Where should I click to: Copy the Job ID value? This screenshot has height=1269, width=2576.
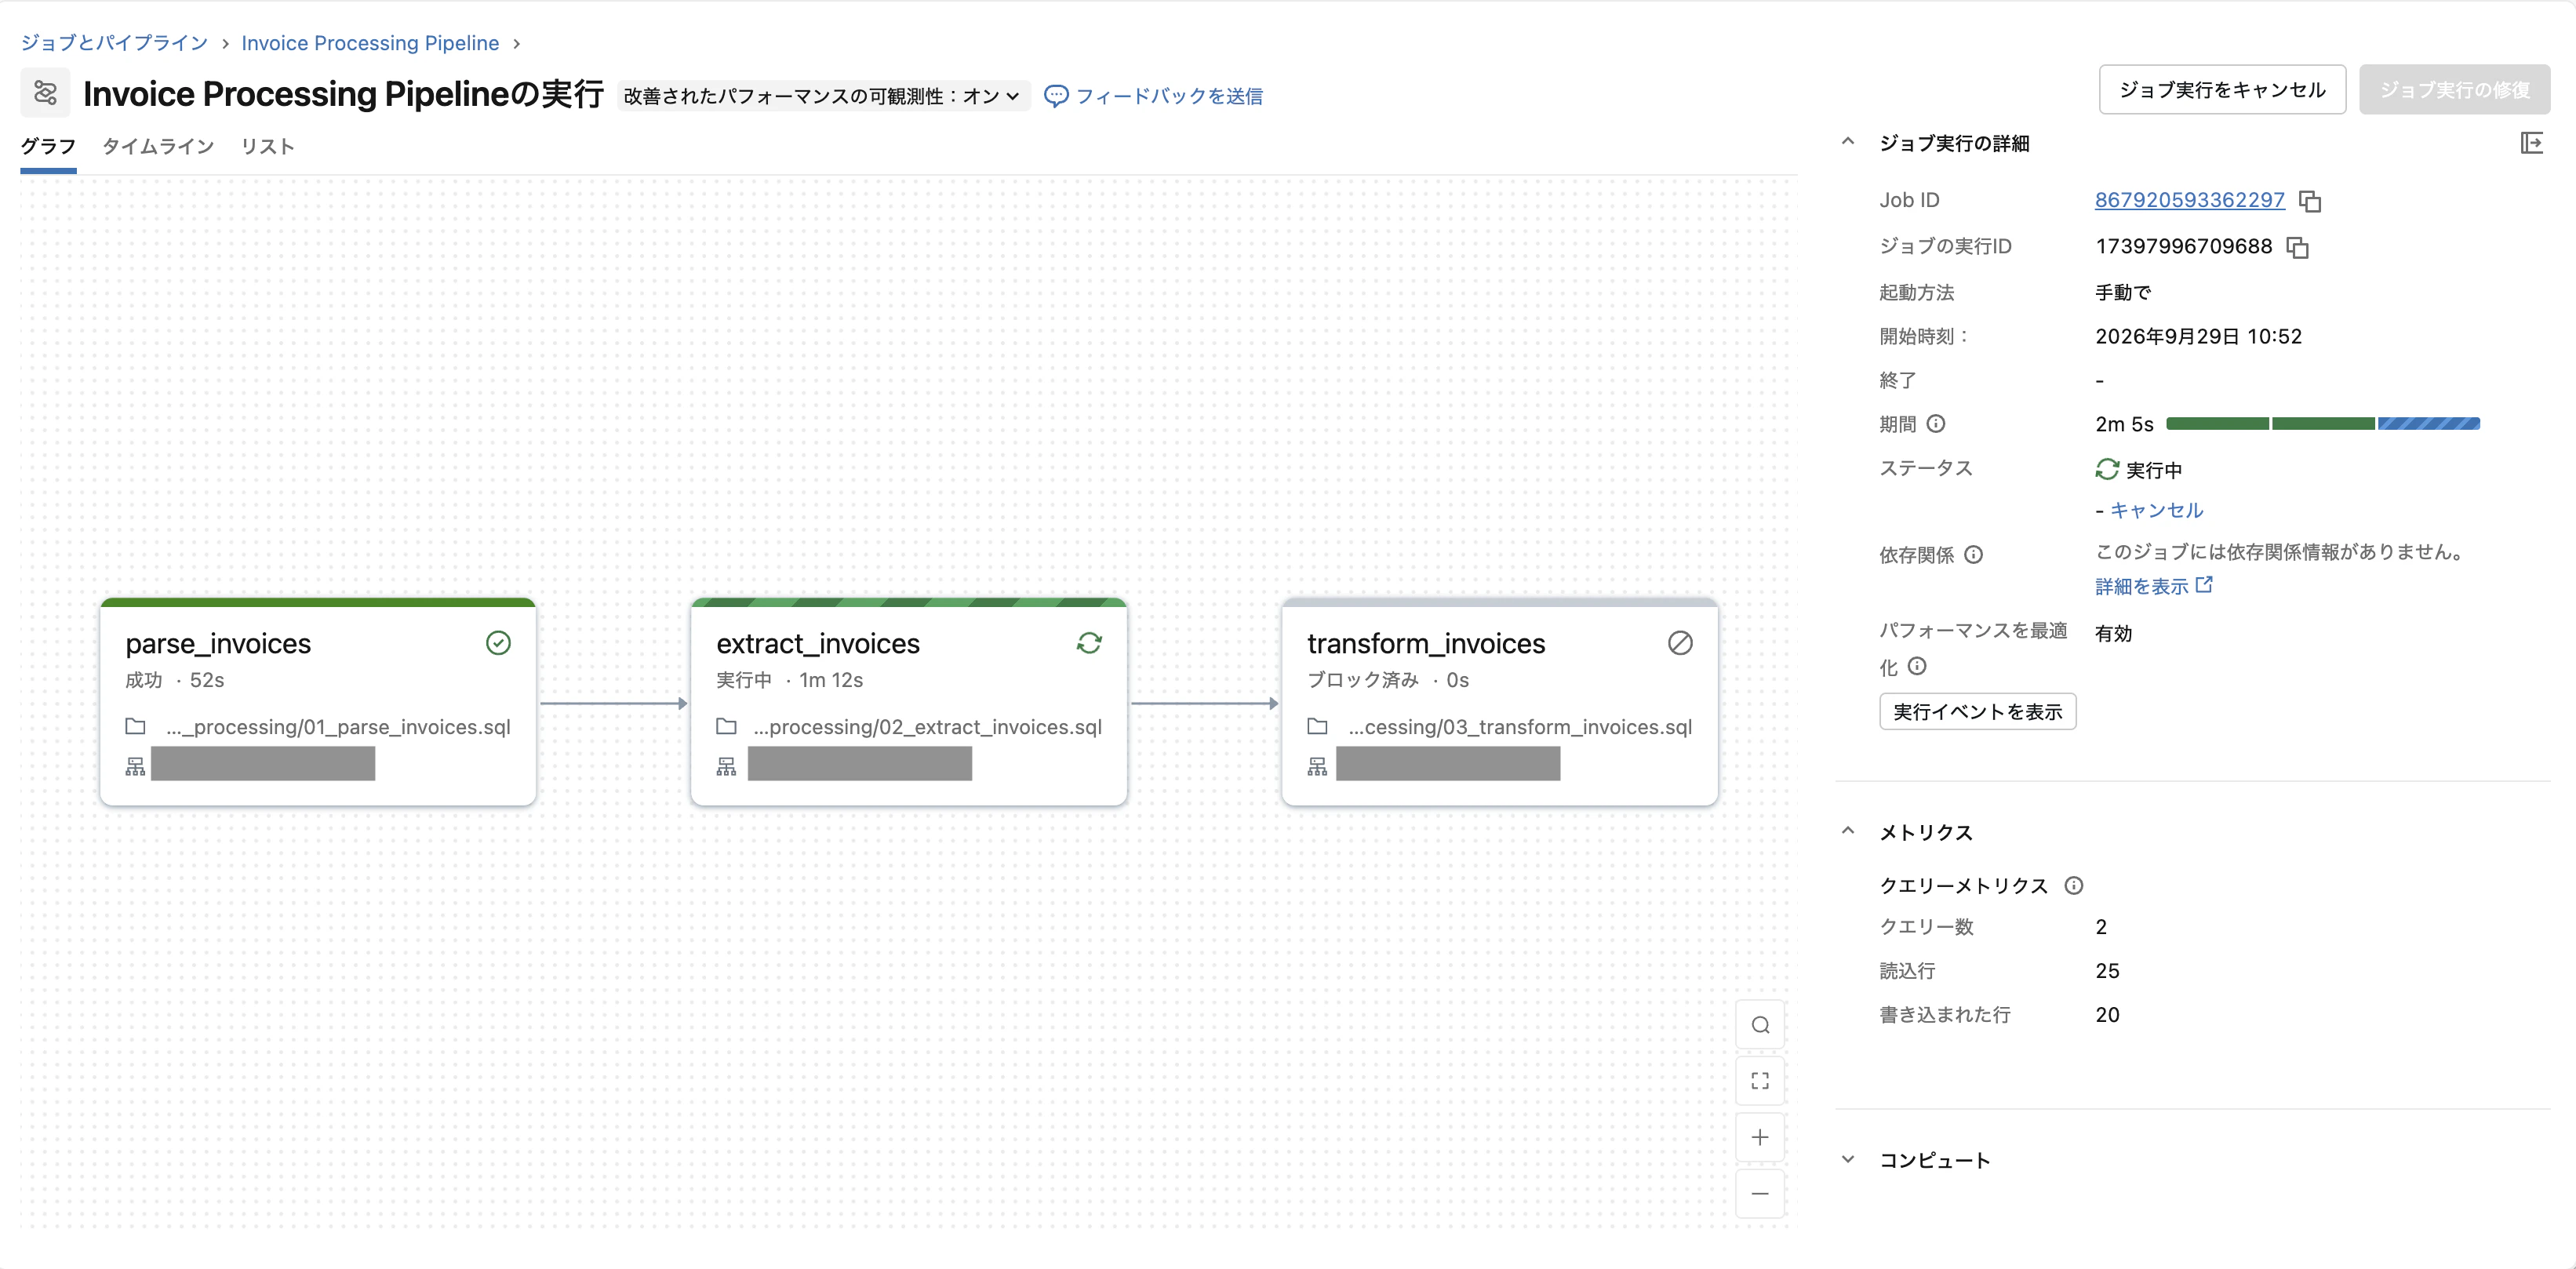click(2309, 201)
